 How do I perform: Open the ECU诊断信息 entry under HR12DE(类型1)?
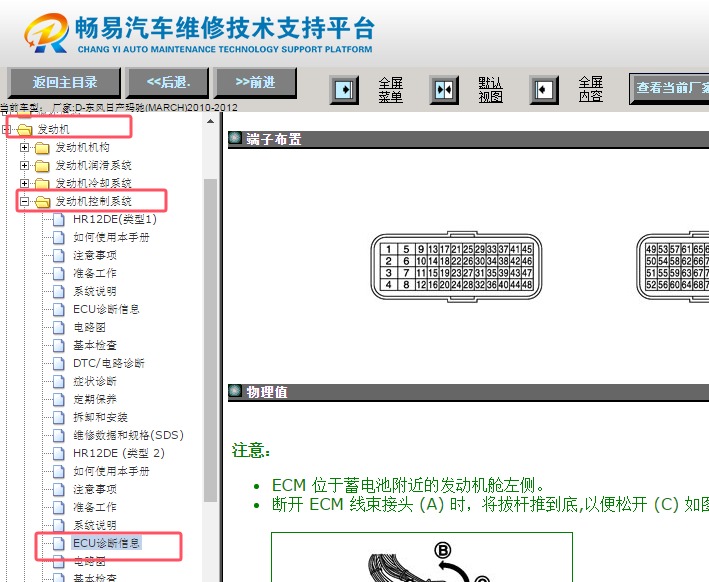(106, 309)
